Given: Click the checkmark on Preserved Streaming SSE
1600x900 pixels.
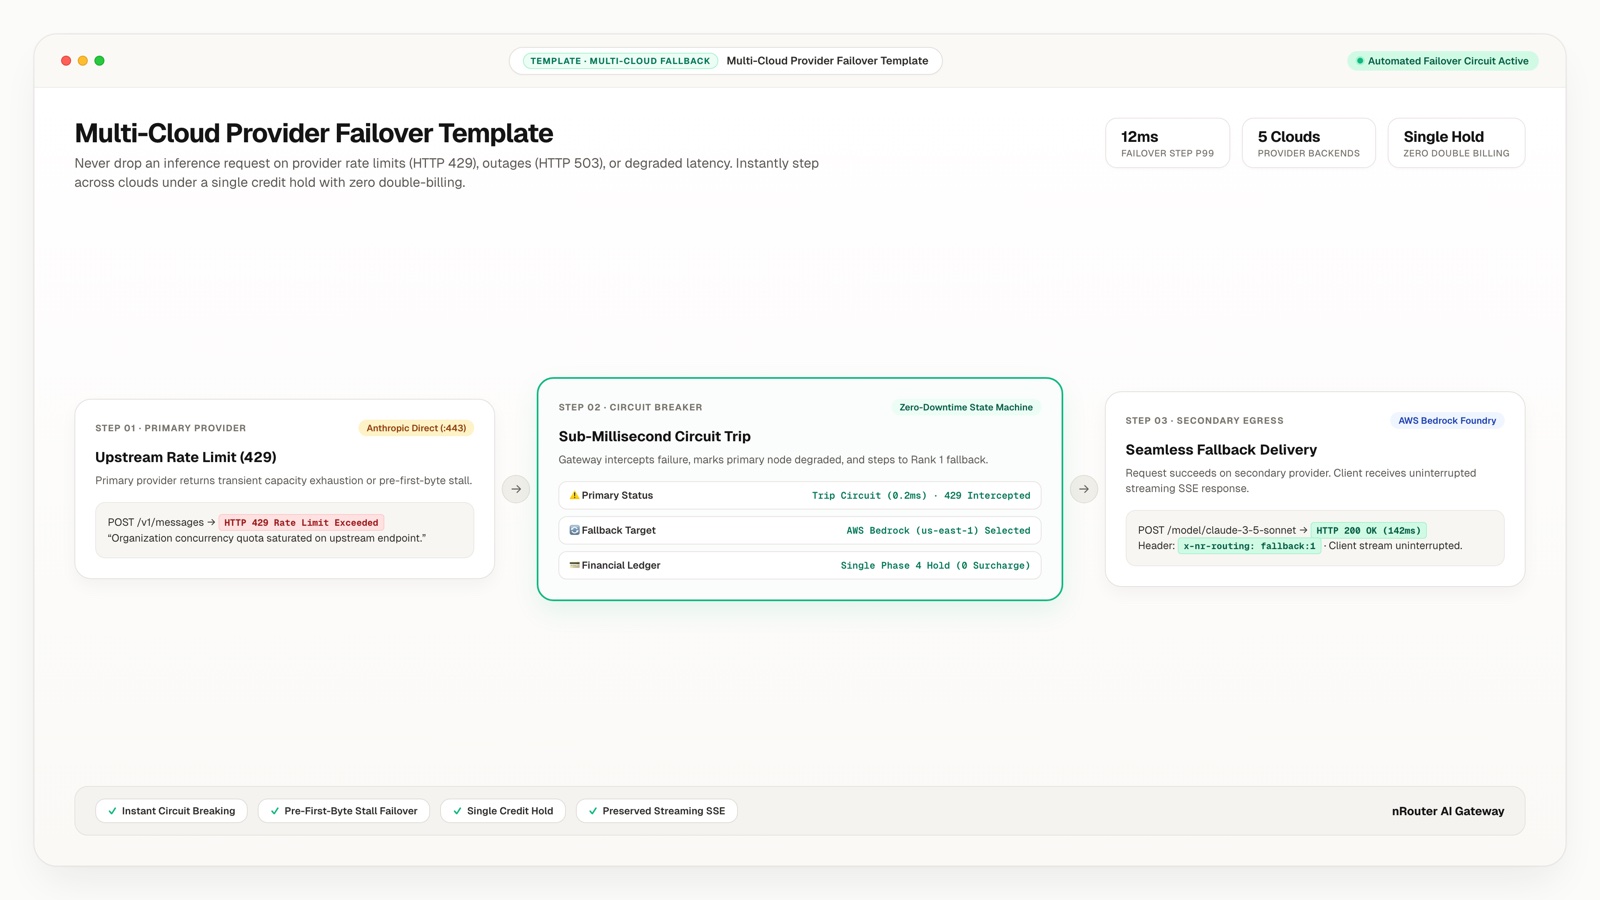Looking at the screenshot, I should (x=593, y=811).
